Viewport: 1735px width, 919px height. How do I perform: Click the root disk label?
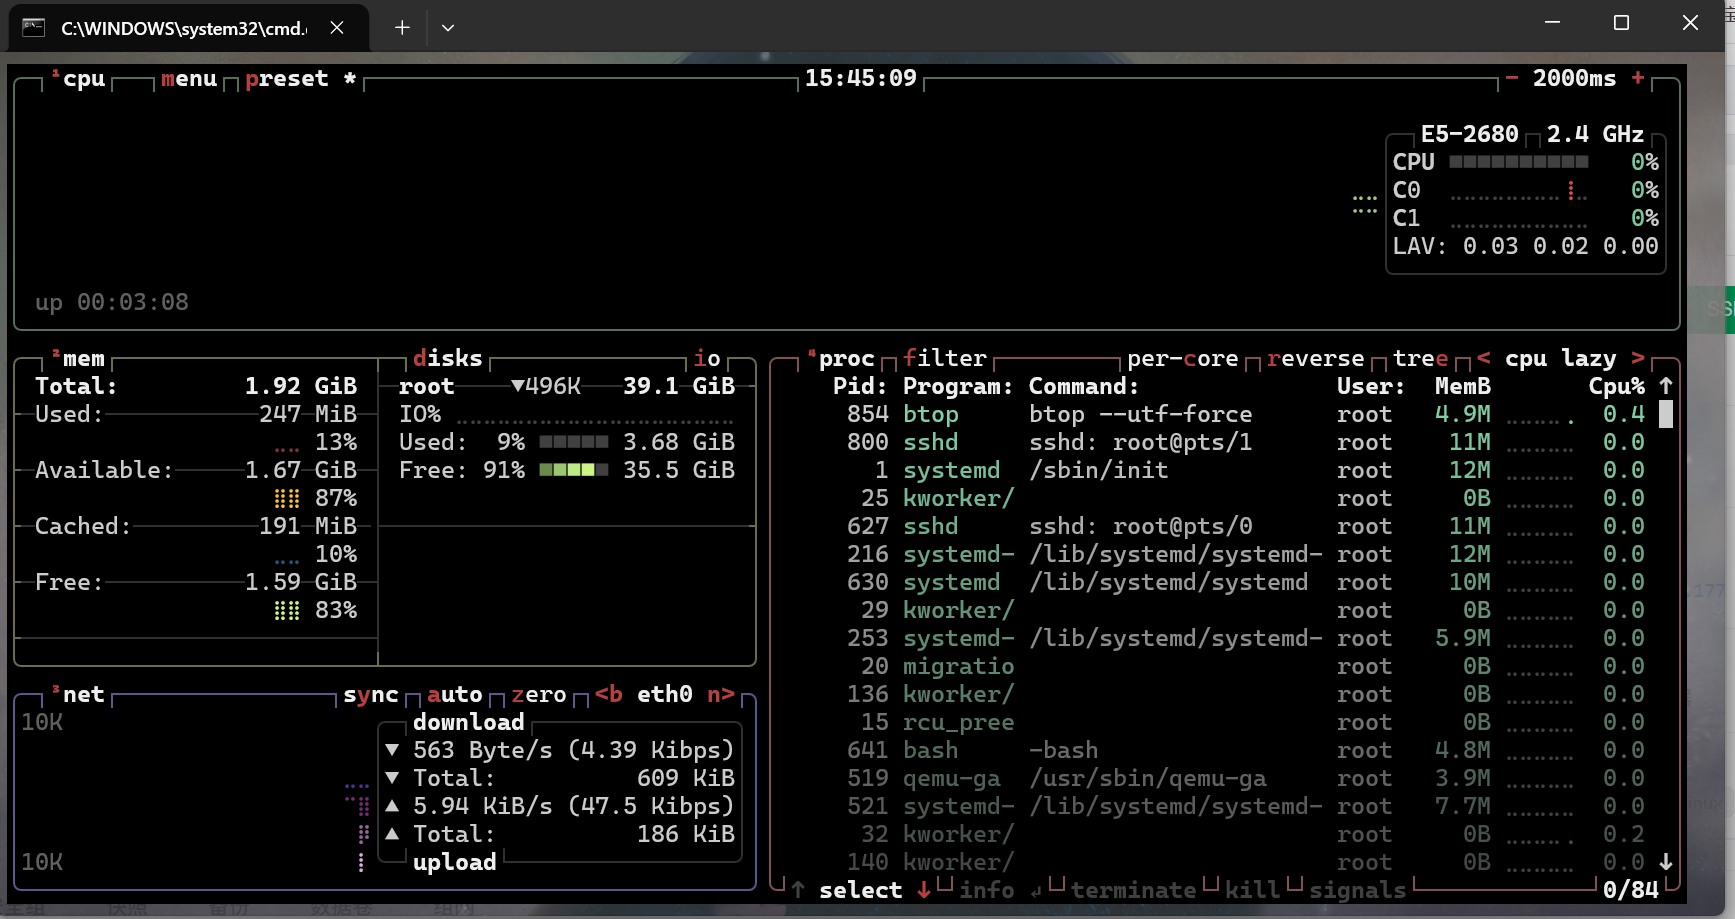tap(427, 386)
